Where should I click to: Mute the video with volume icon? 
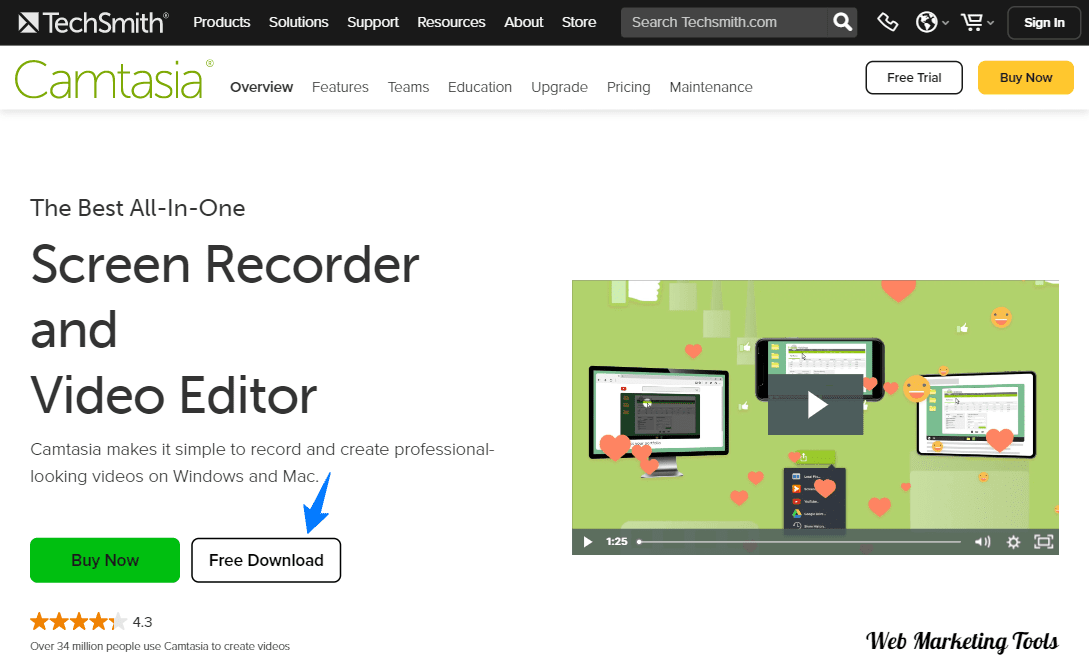tap(982, 542)
